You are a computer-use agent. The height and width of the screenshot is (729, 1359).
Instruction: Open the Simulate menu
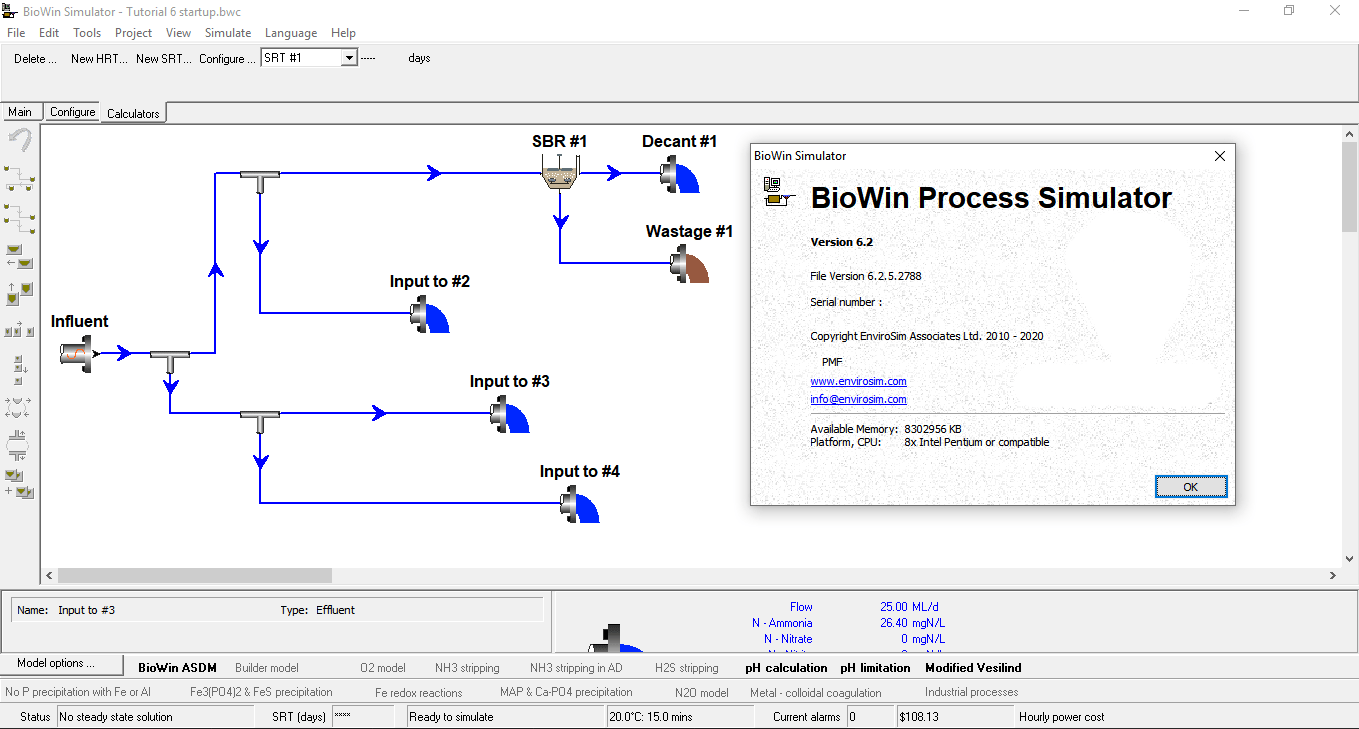(228, 33)
